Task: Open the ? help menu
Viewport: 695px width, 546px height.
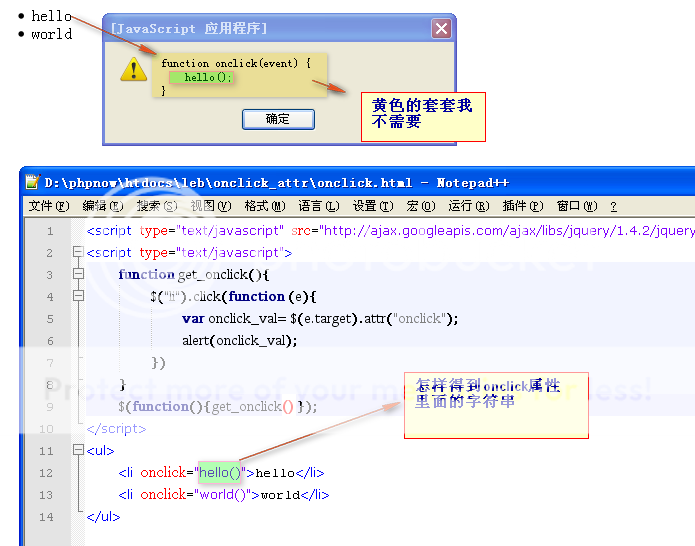Action: tap(613, 207)
